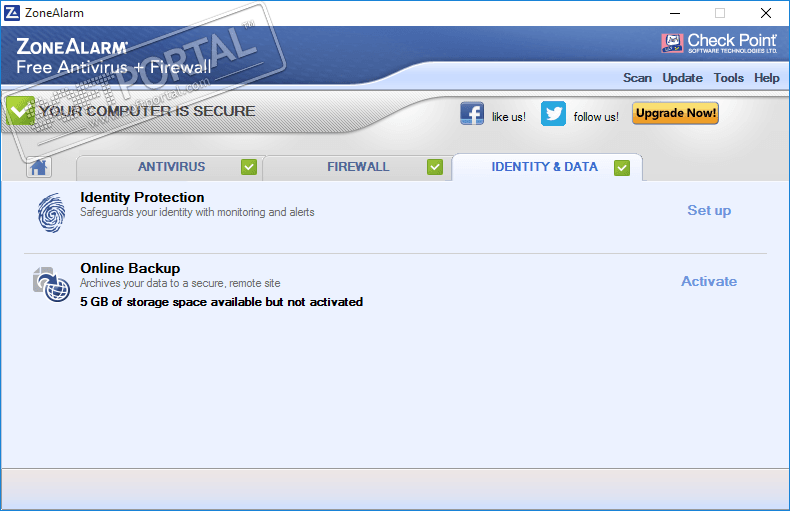Viewport: 790px width, 511px height.
Task: Click the Identity Protection fingerprint icon
Action: 51,213
